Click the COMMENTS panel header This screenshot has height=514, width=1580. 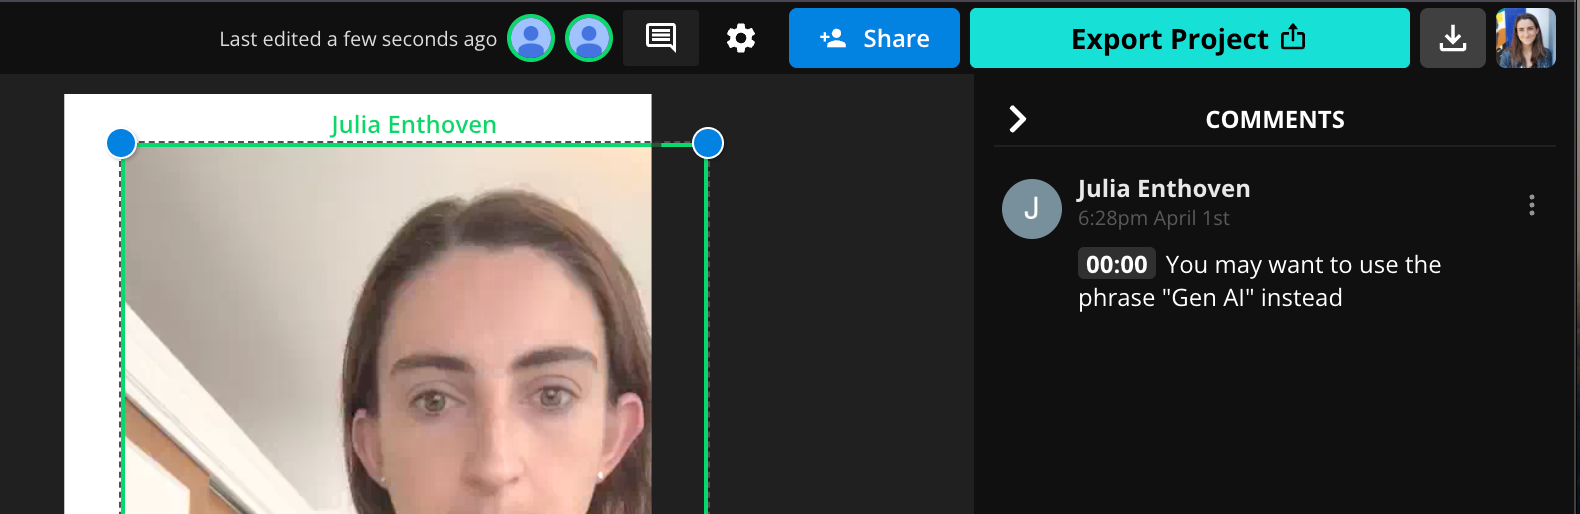[x=1274, y=120]
